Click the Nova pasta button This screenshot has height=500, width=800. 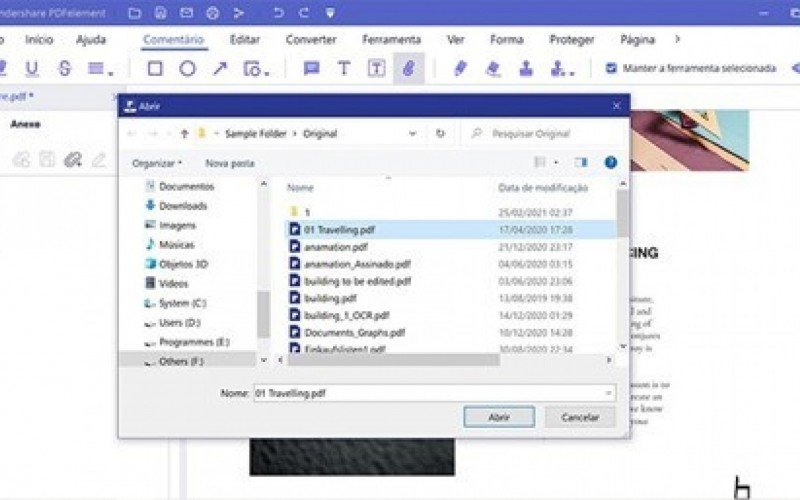click(x=230, y=163)
